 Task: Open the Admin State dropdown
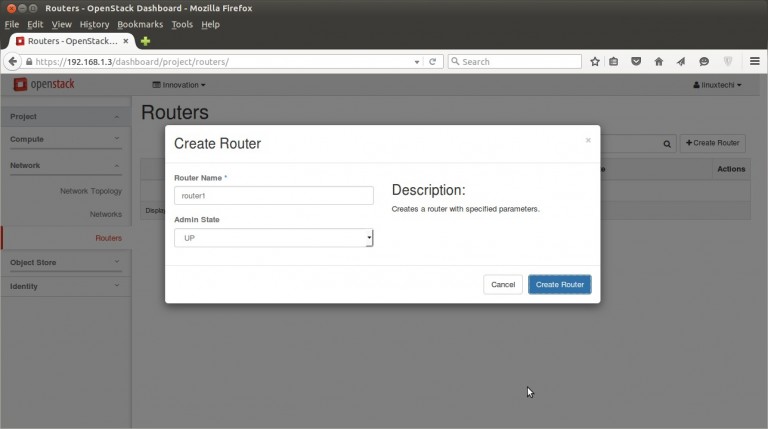tap(273, 238)
